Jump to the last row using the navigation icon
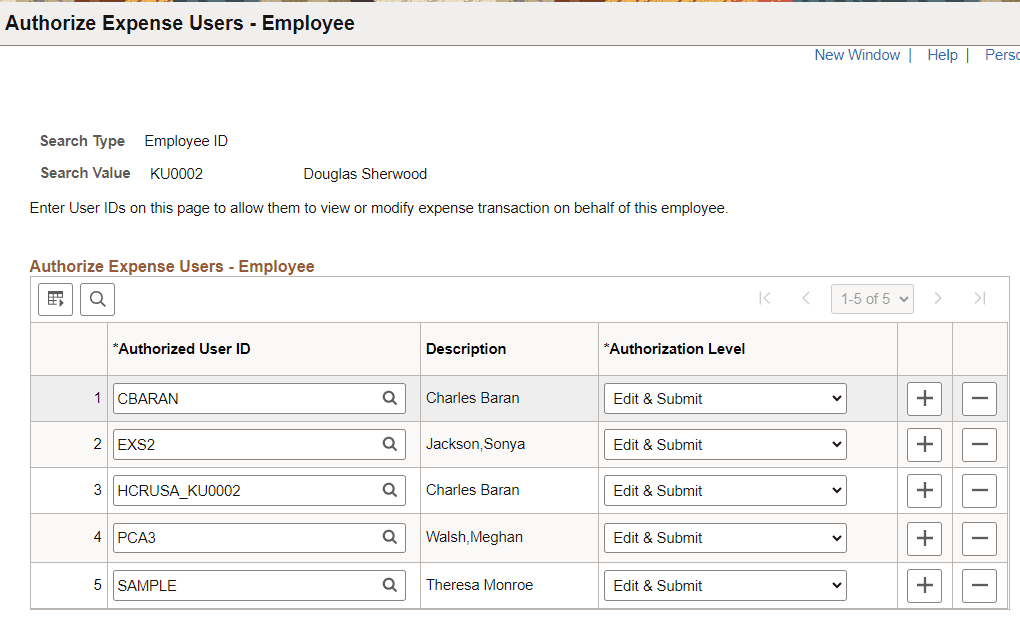The height and width of the screenshot is (619, 1020). click(x=981, y=298)
